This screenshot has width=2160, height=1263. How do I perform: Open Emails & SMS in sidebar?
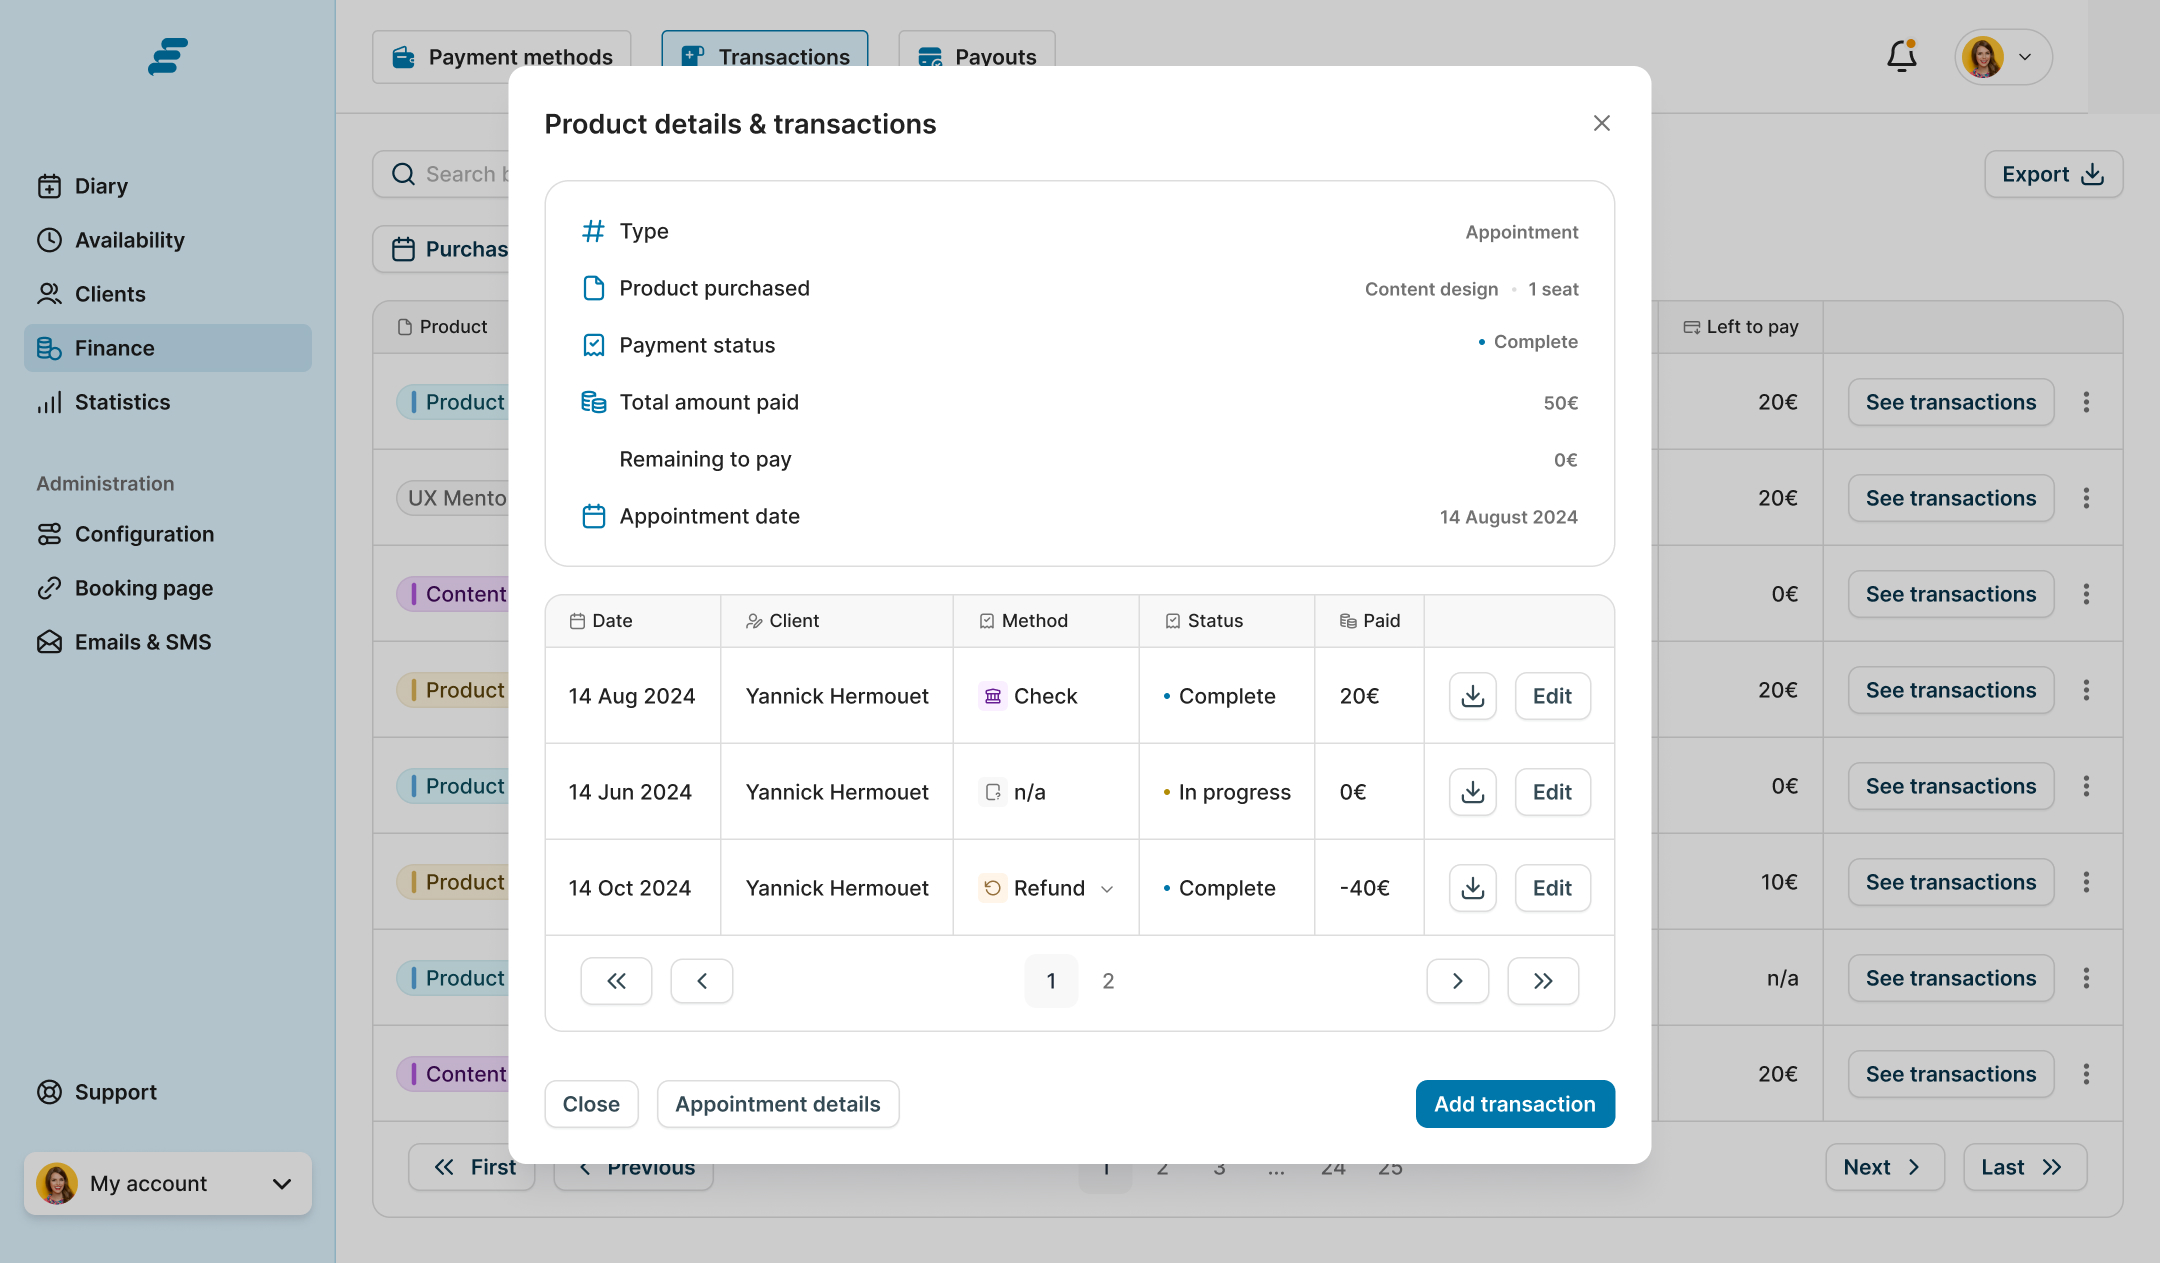coord(142,642)
